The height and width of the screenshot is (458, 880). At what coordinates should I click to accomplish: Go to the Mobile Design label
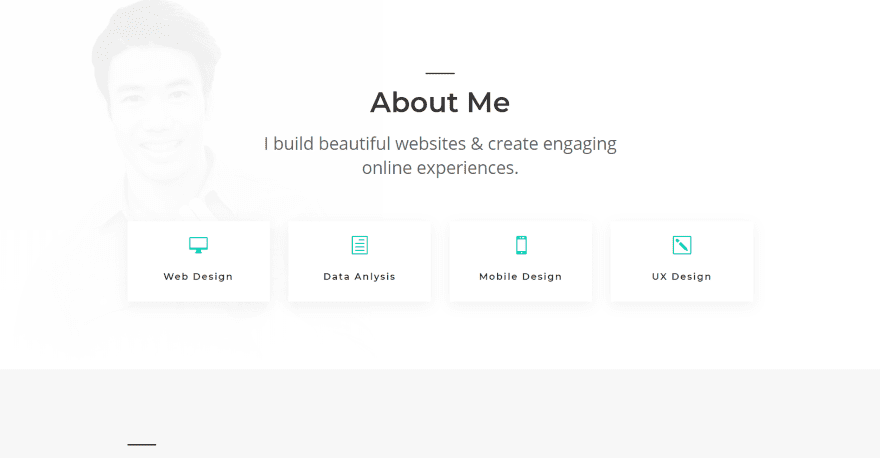520,277
